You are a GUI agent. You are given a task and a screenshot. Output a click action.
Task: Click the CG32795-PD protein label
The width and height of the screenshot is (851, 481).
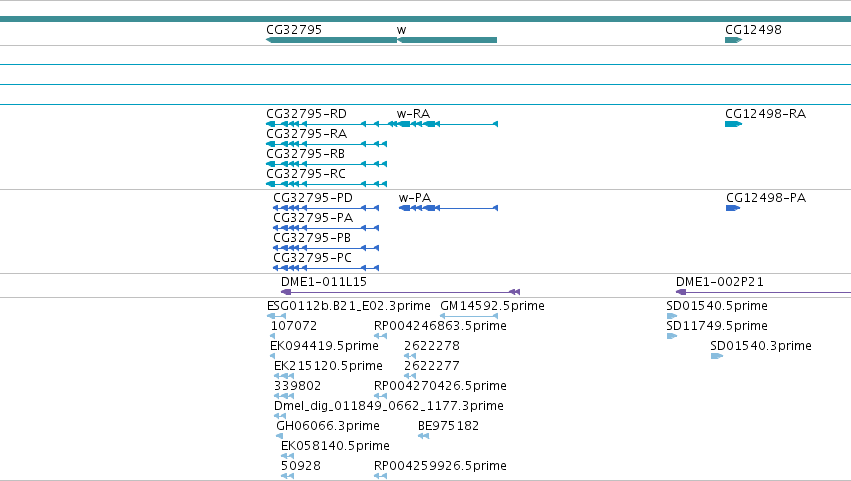(313, 198)
